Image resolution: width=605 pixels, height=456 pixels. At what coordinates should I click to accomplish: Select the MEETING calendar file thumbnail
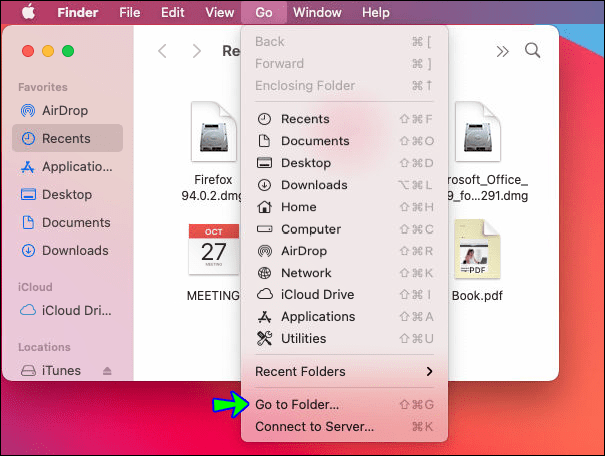214,249
